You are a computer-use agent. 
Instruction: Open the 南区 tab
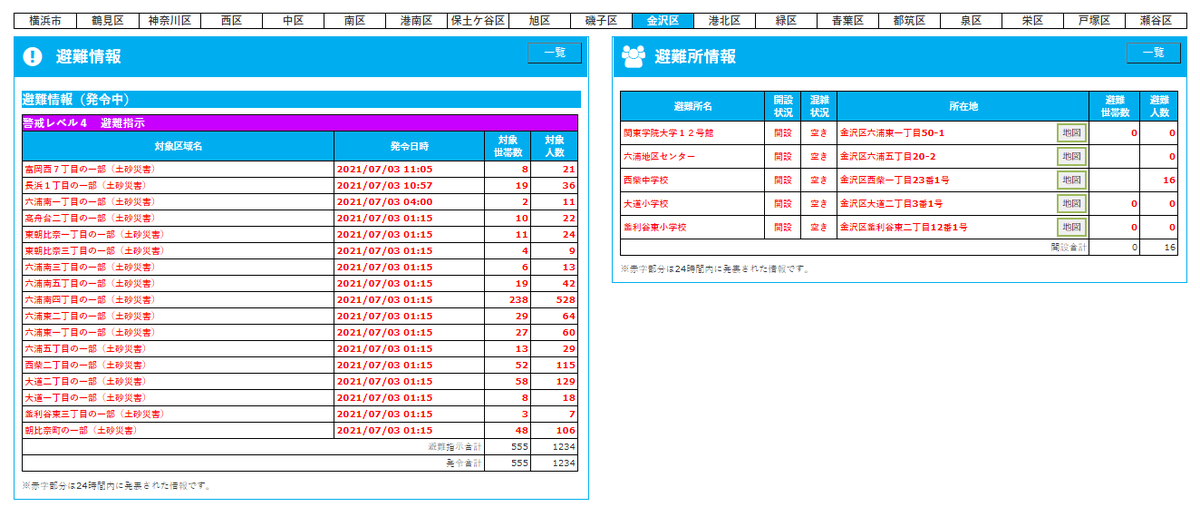point(354,20)
